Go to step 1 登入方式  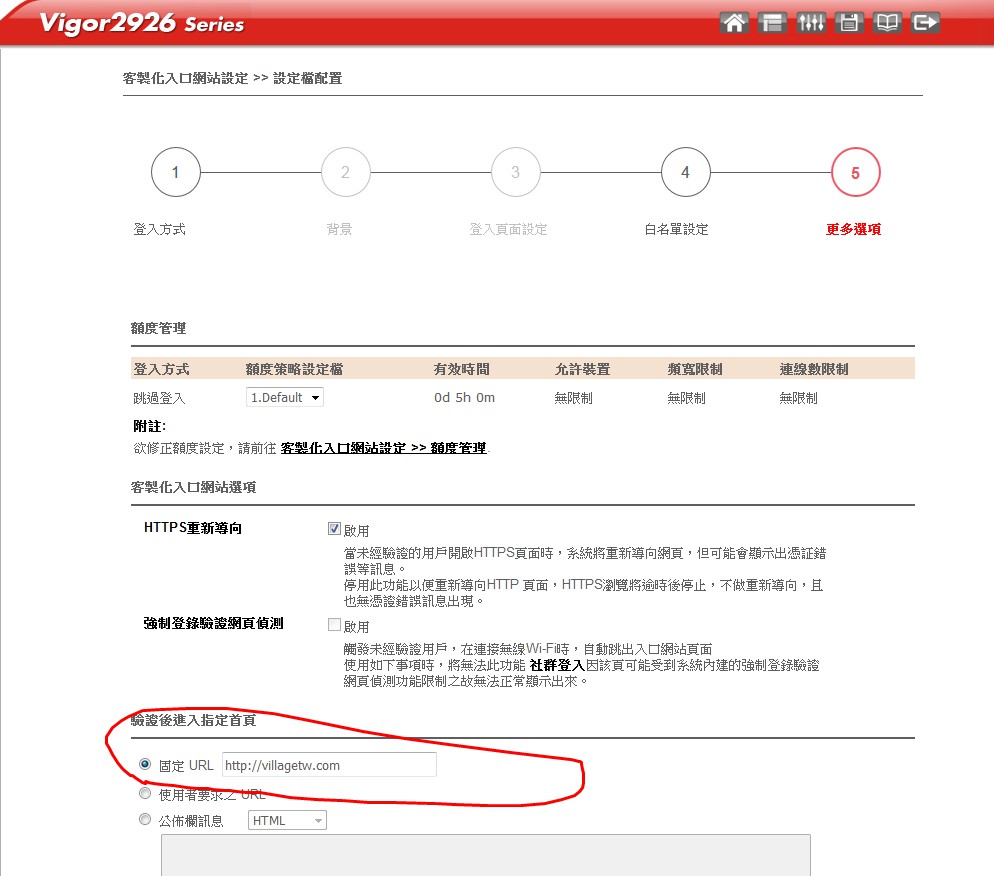[x=176, y=173]
